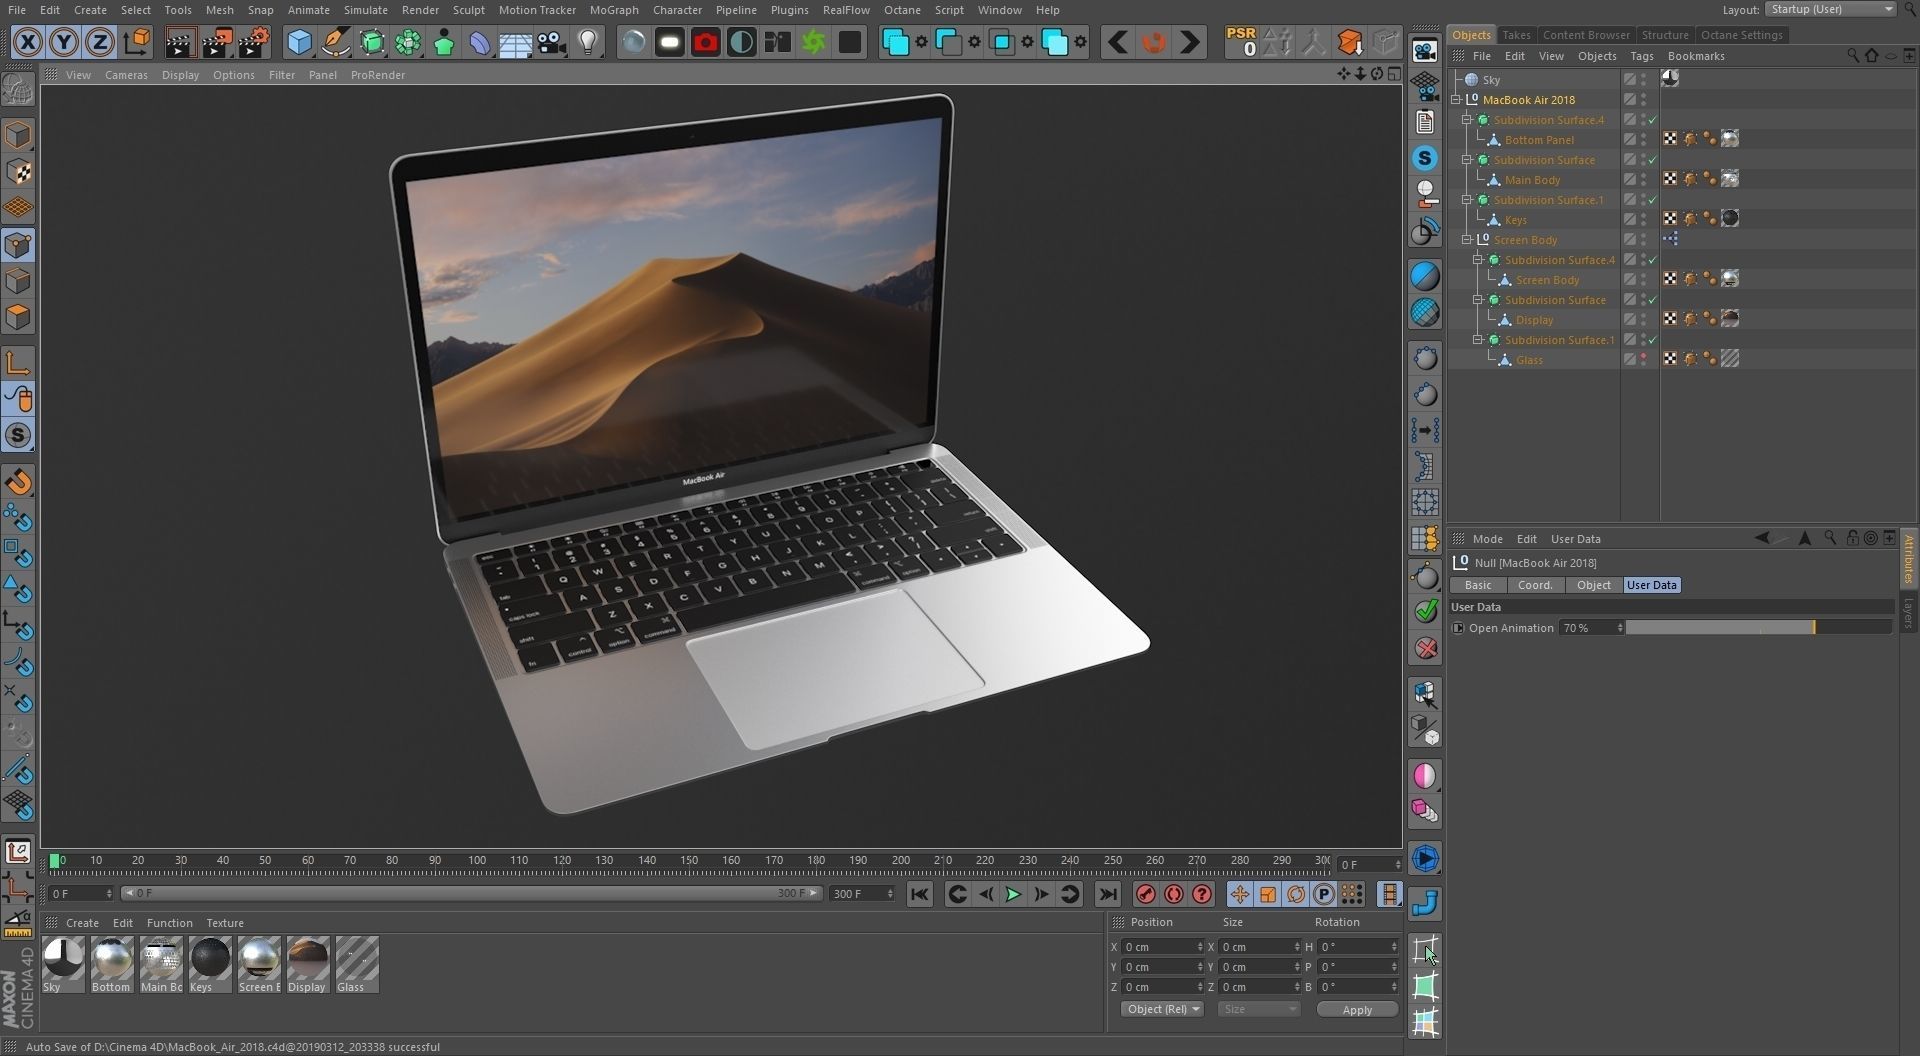Open Edit Render Settings gear clapperboard
Image resolution: width=1920 pixels, height=1056 pixels.
click(254, 42)
